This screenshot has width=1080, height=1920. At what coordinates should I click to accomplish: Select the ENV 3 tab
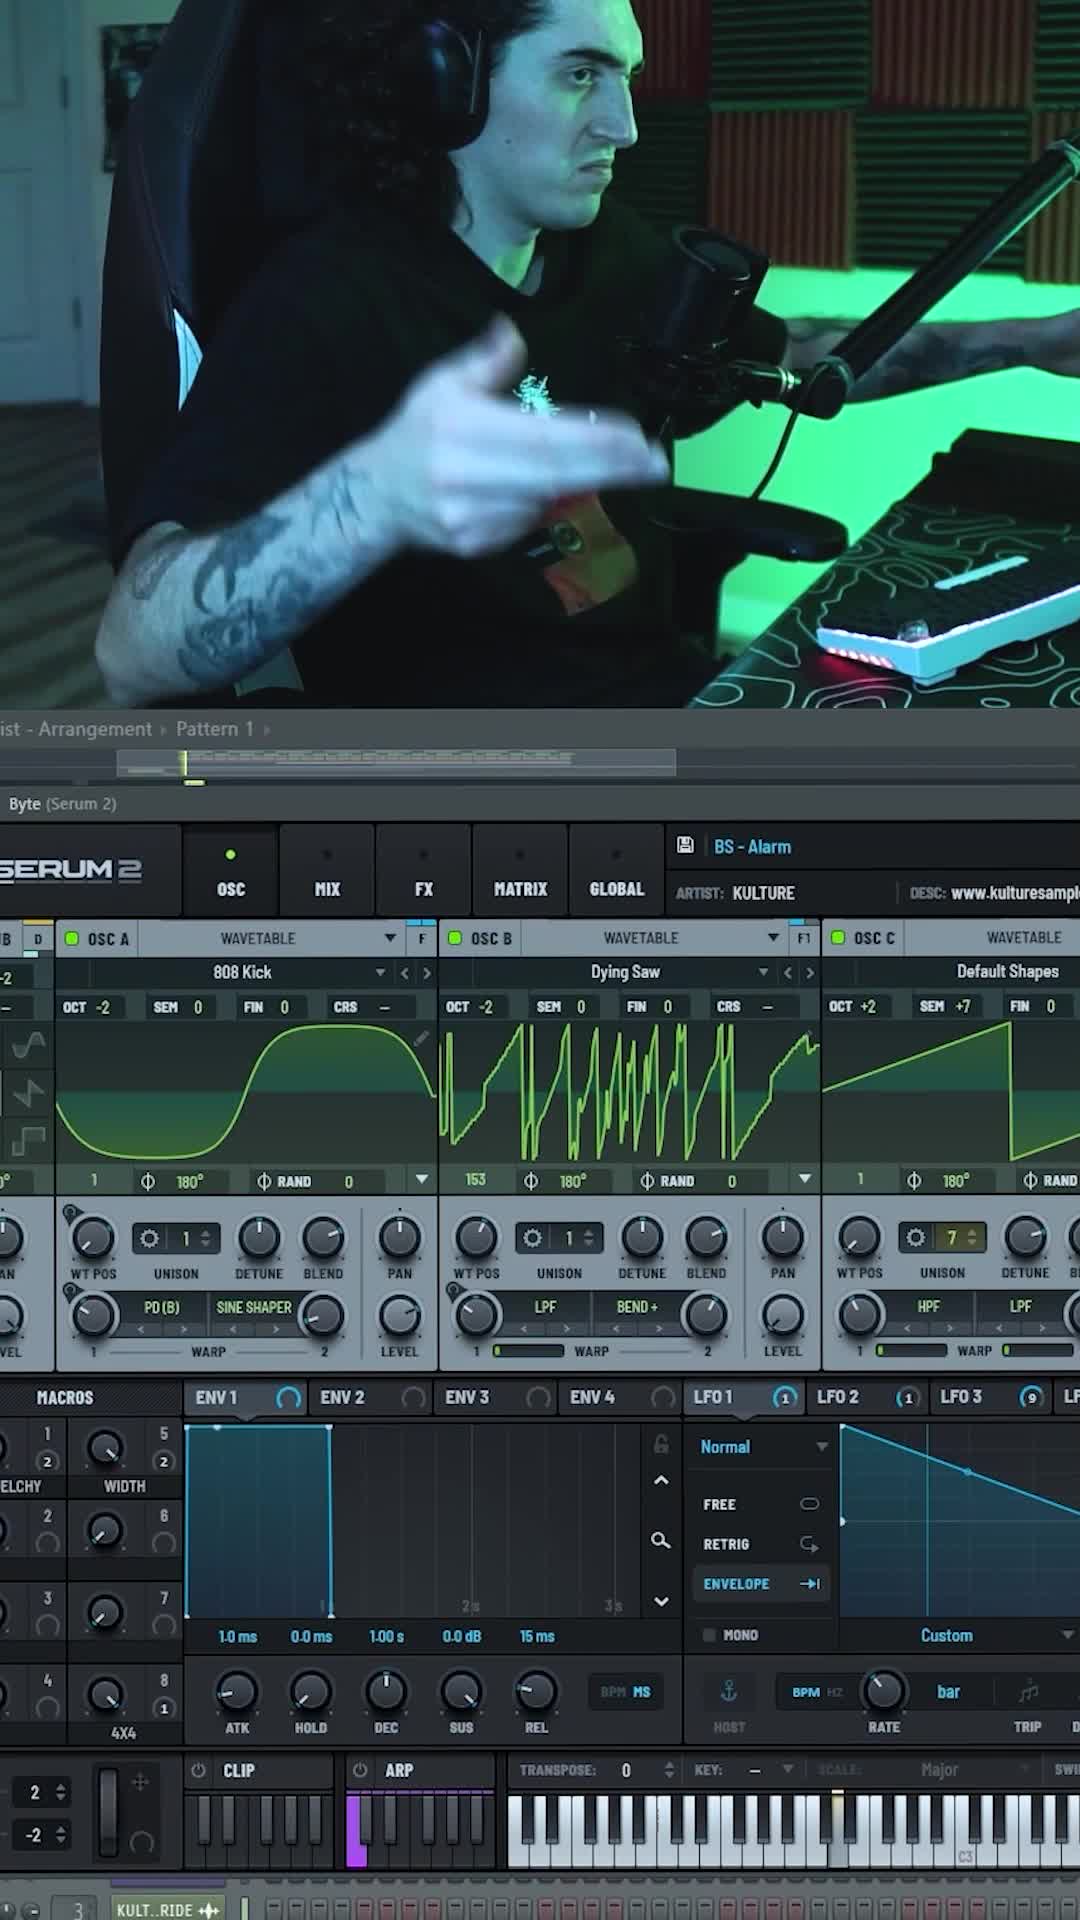click(496, 1397)
